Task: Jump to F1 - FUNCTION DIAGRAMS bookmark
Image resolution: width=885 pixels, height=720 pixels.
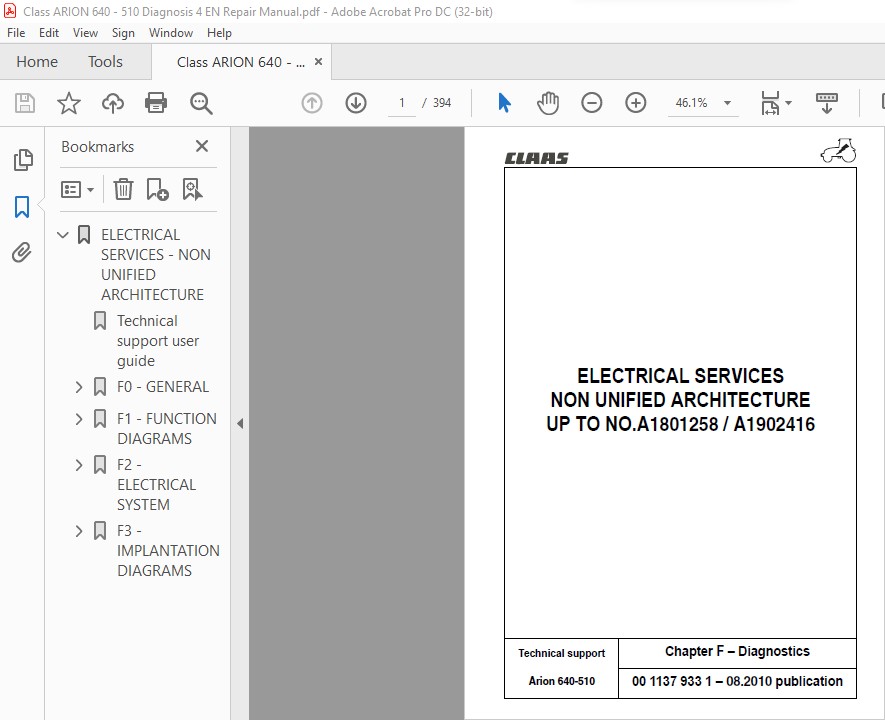Action: point(167,429)
